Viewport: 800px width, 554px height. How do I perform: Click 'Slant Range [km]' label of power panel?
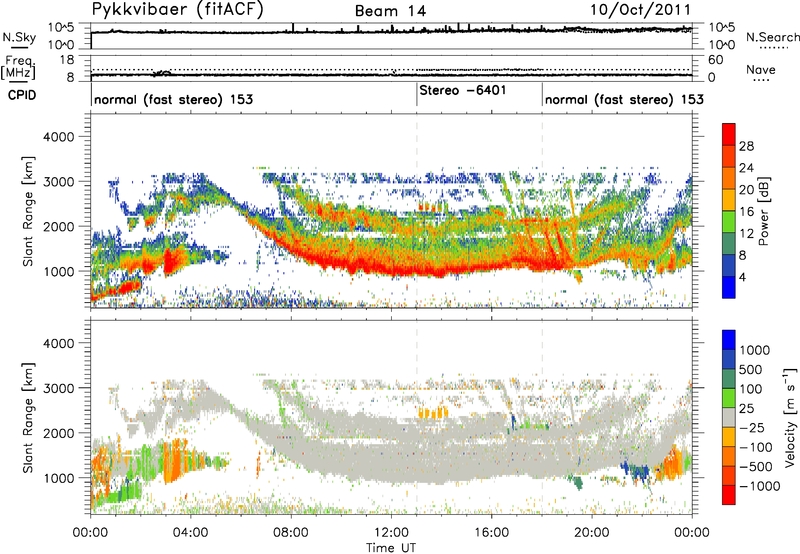[x=28, y=211]
